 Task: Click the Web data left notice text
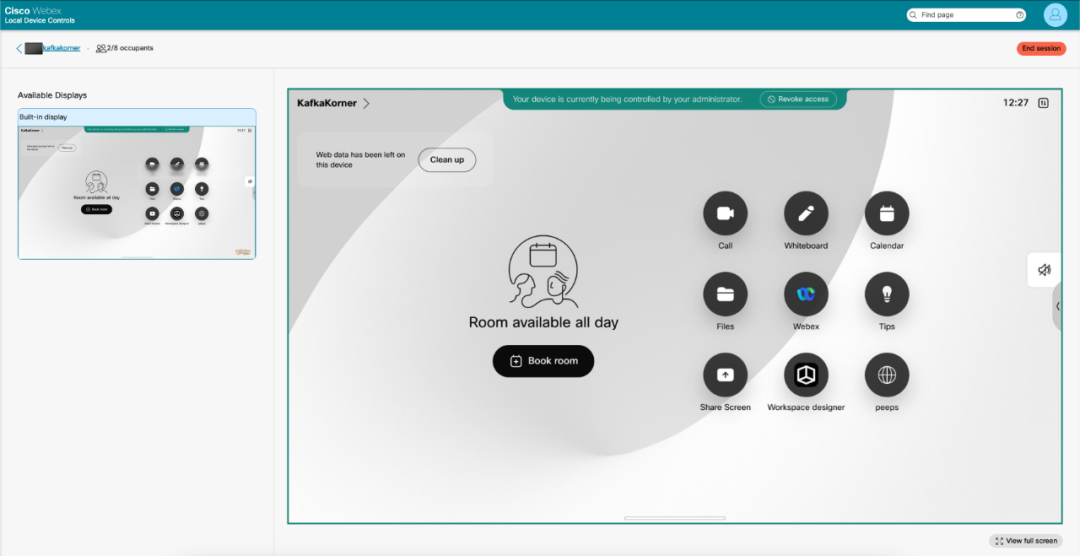[361, 160]
